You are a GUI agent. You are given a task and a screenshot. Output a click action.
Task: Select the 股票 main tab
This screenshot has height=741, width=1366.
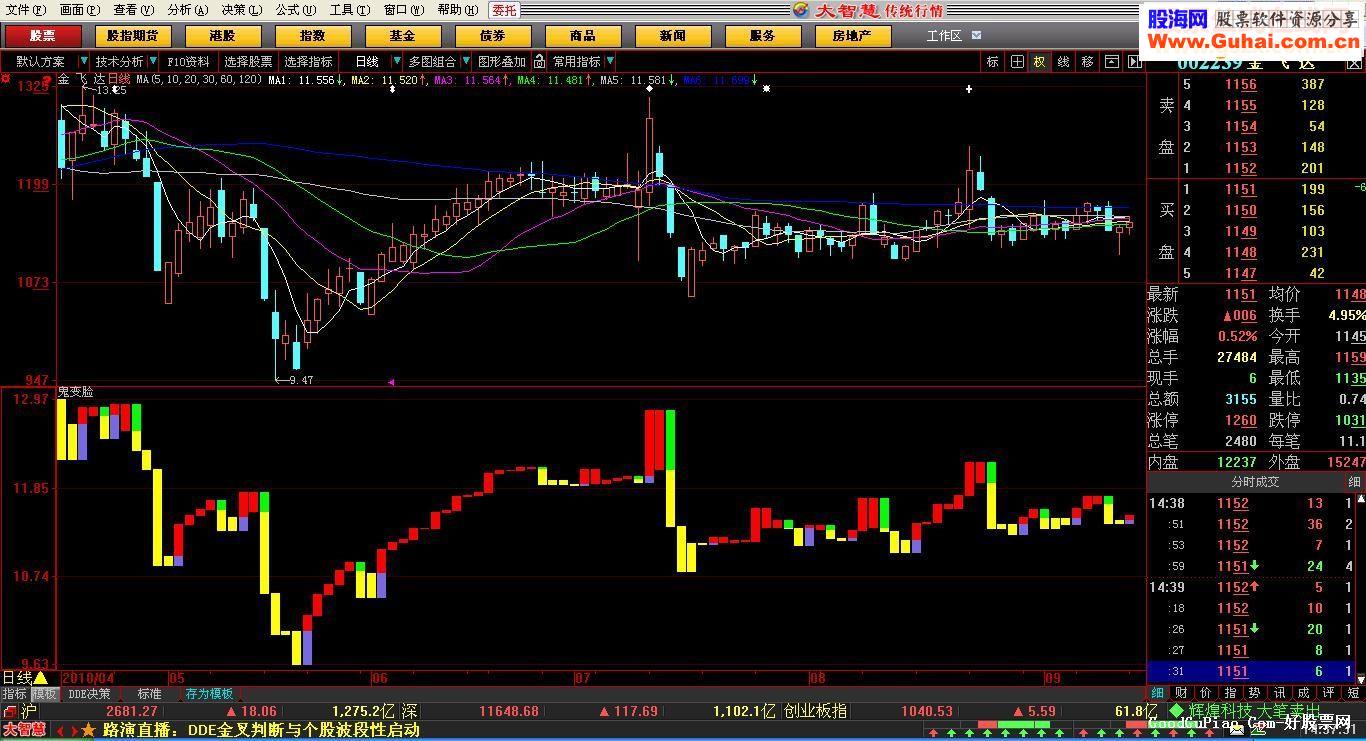(42, 35)
